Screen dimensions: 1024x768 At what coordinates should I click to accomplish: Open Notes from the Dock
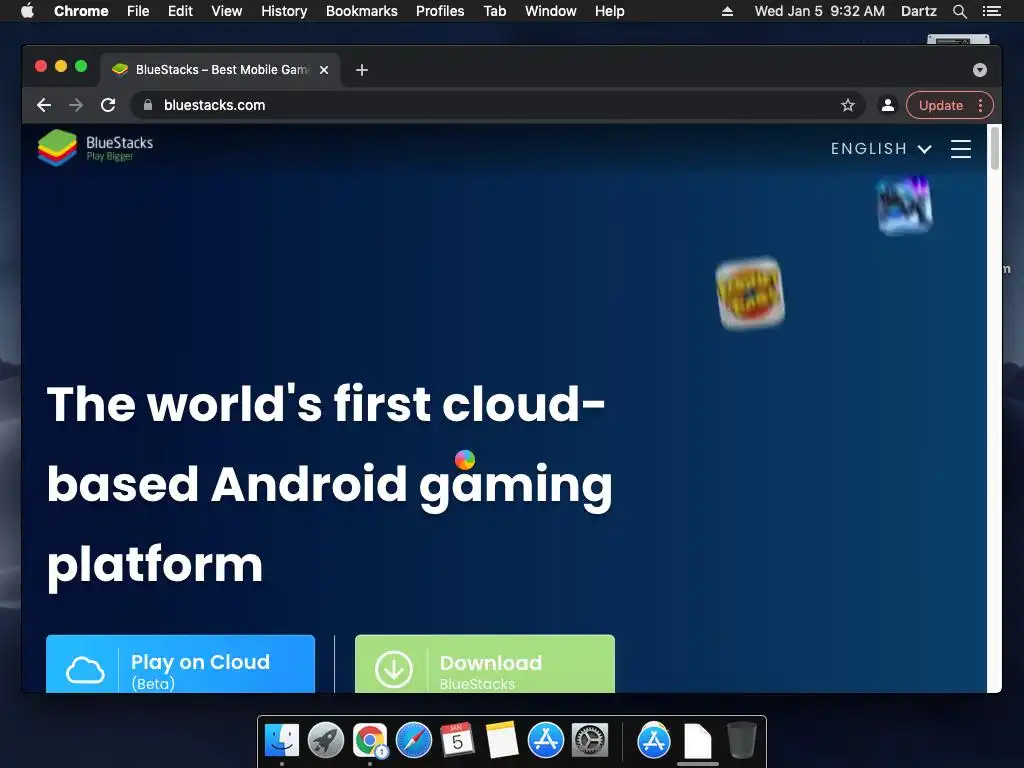502,740
